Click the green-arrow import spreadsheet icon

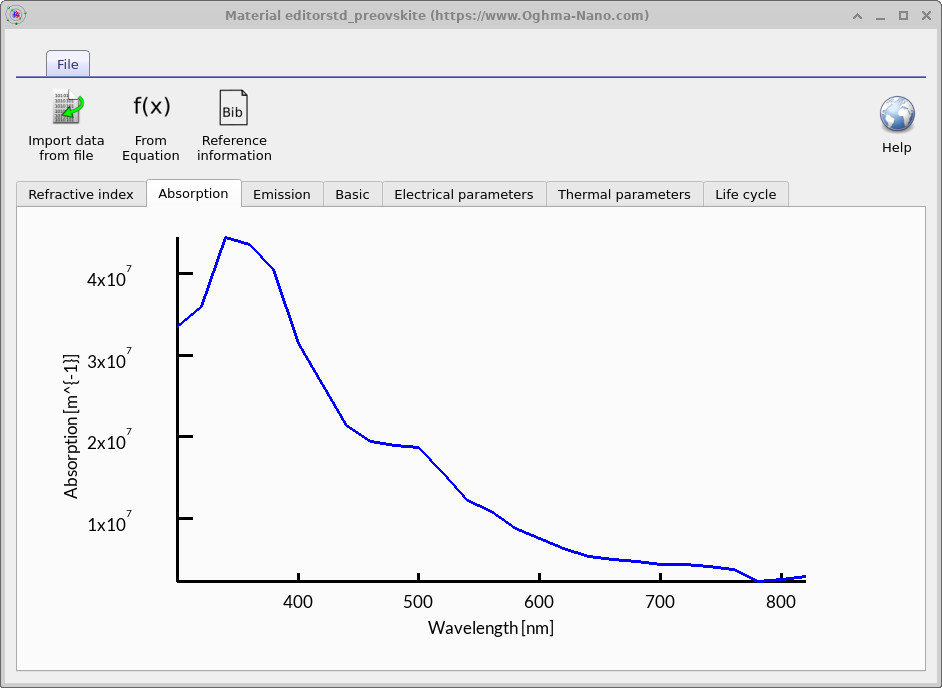pyautogui.click(x=66, y=106)
